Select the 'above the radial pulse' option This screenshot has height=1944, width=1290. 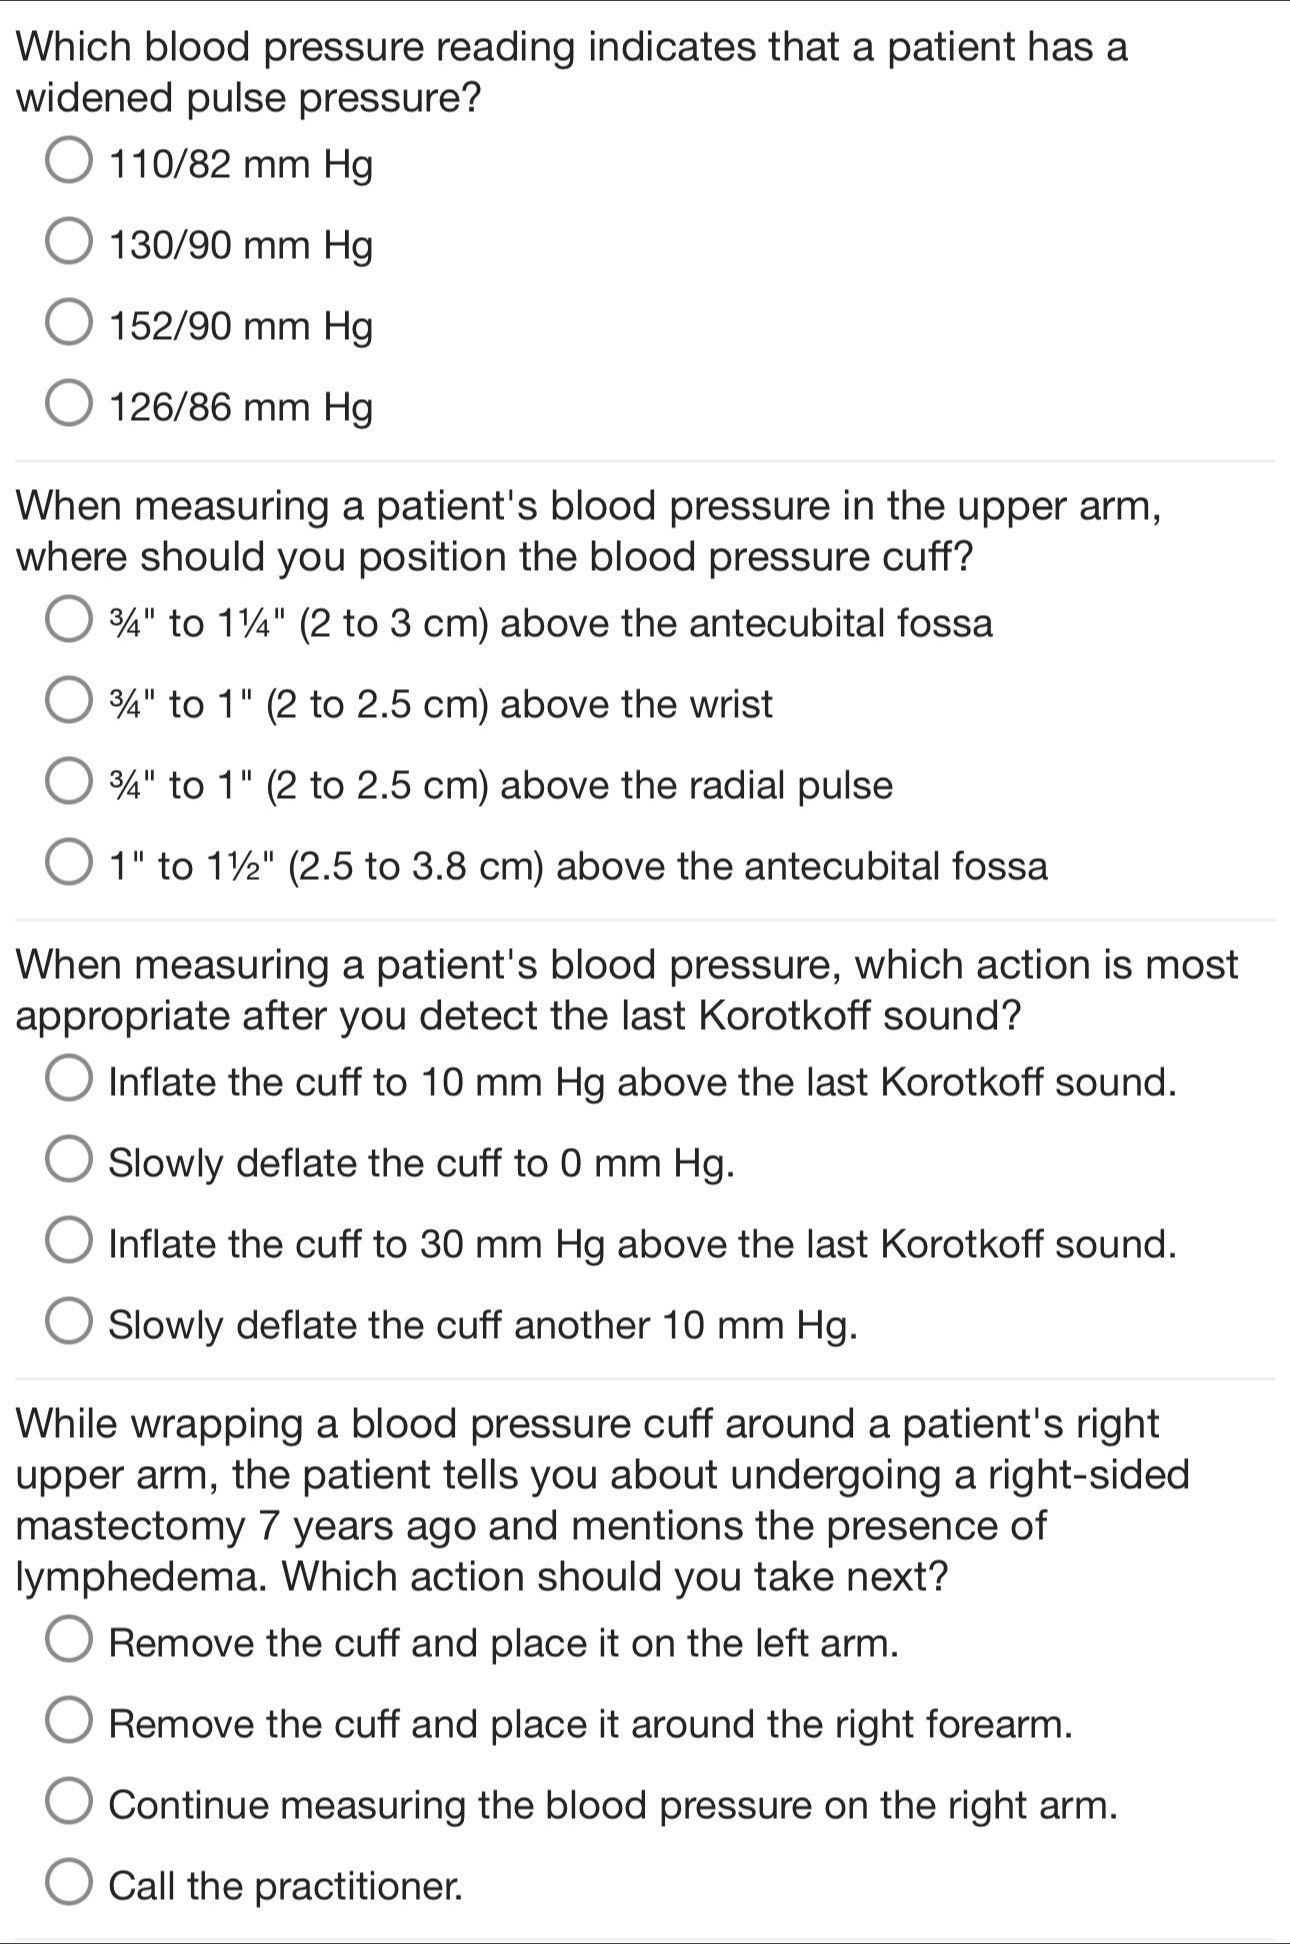click(69, 785)
